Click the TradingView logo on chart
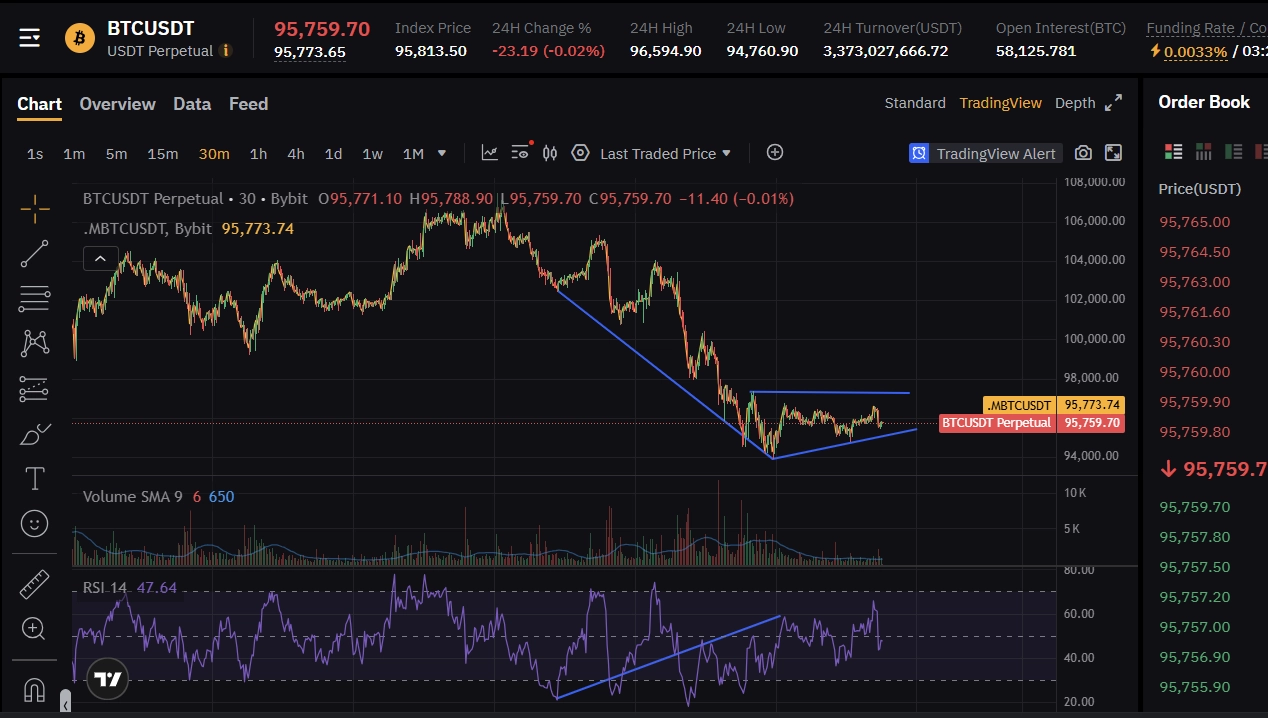Screen dimensions: 1268x718 [108, 679]
